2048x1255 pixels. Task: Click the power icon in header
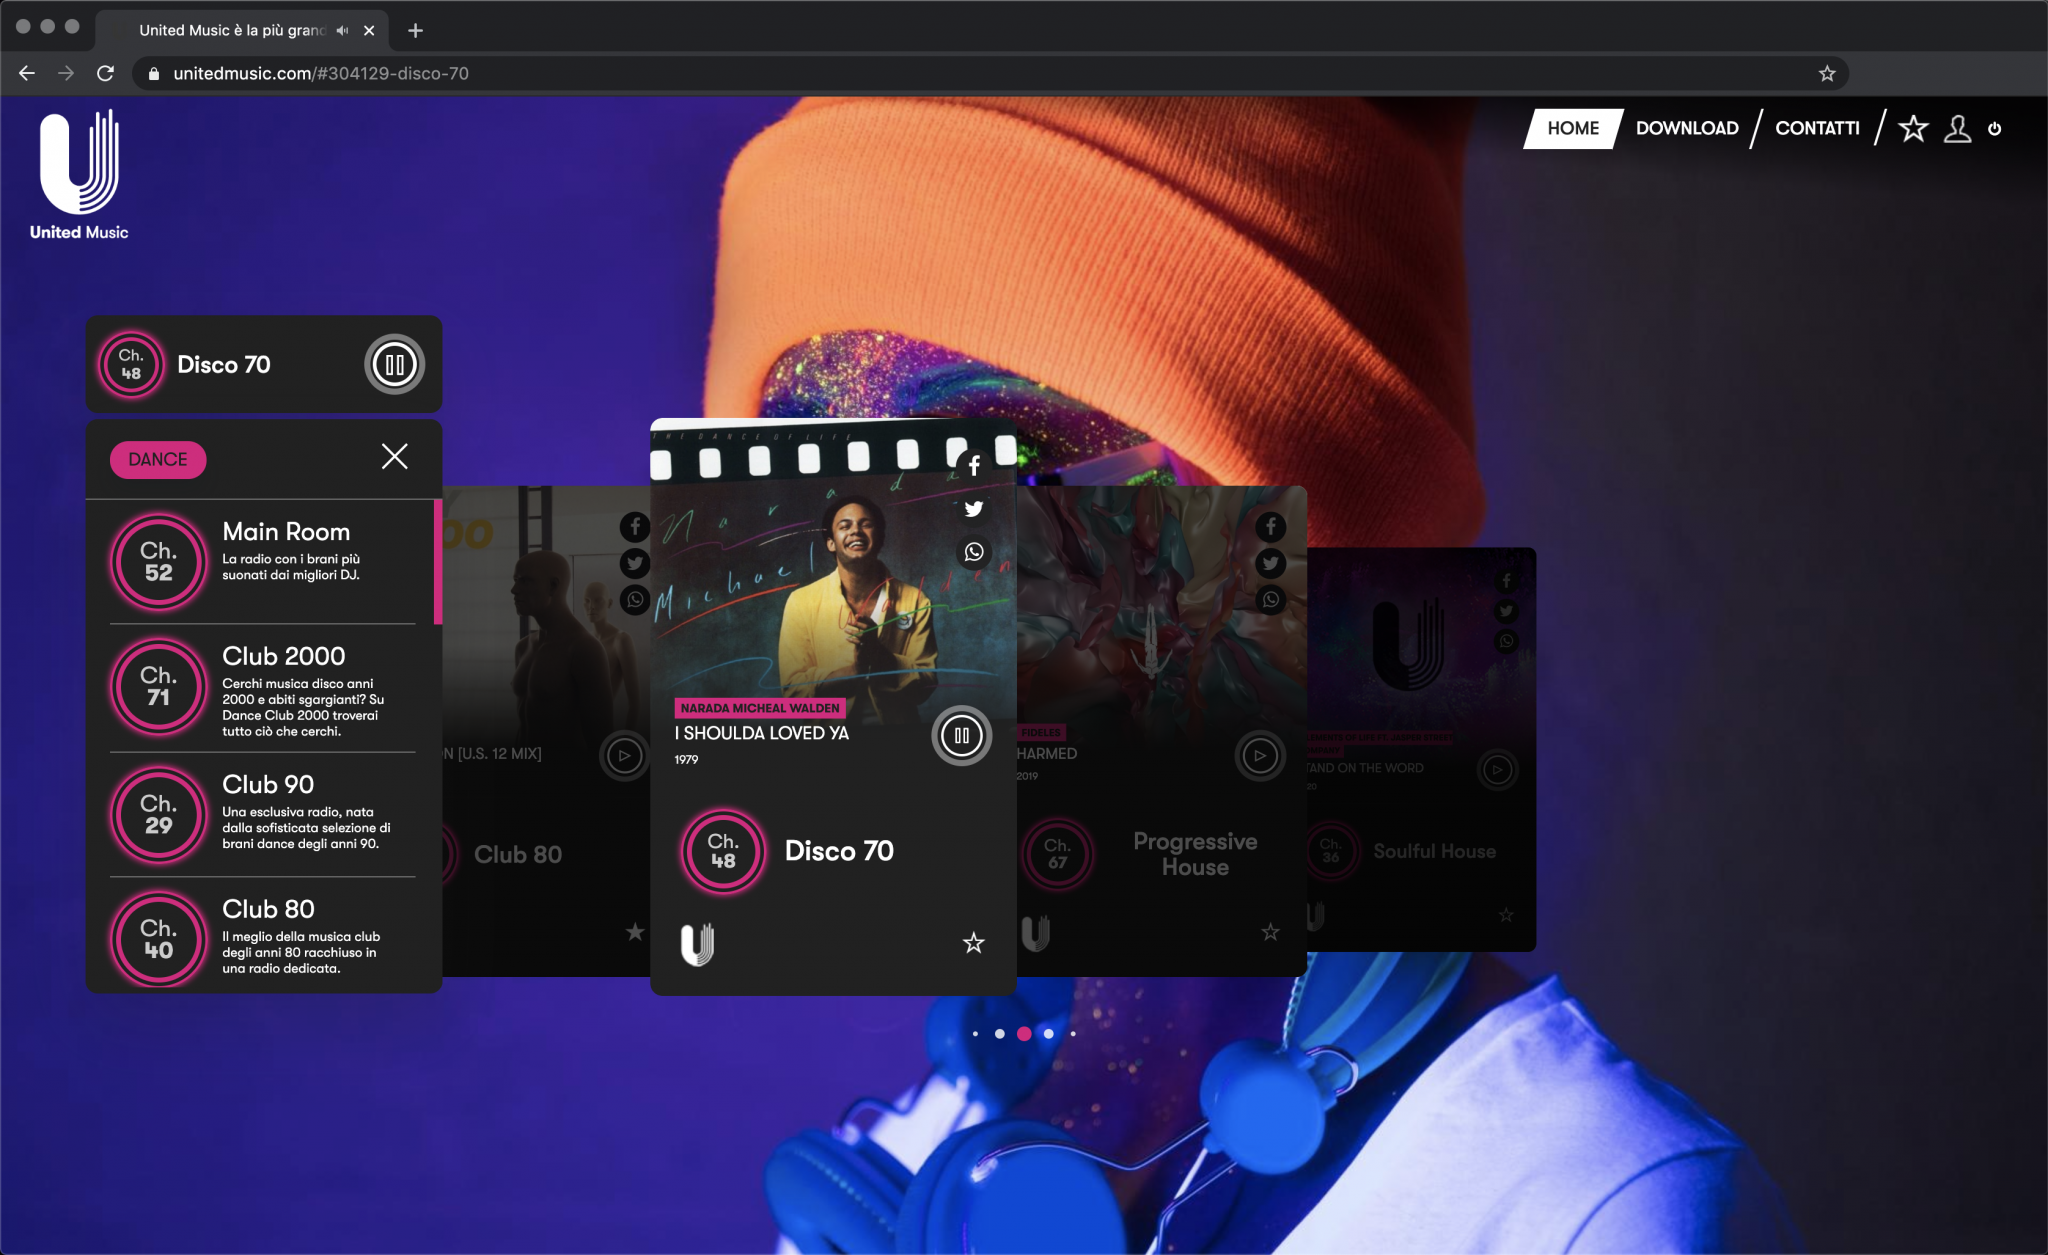[1995, 128]
